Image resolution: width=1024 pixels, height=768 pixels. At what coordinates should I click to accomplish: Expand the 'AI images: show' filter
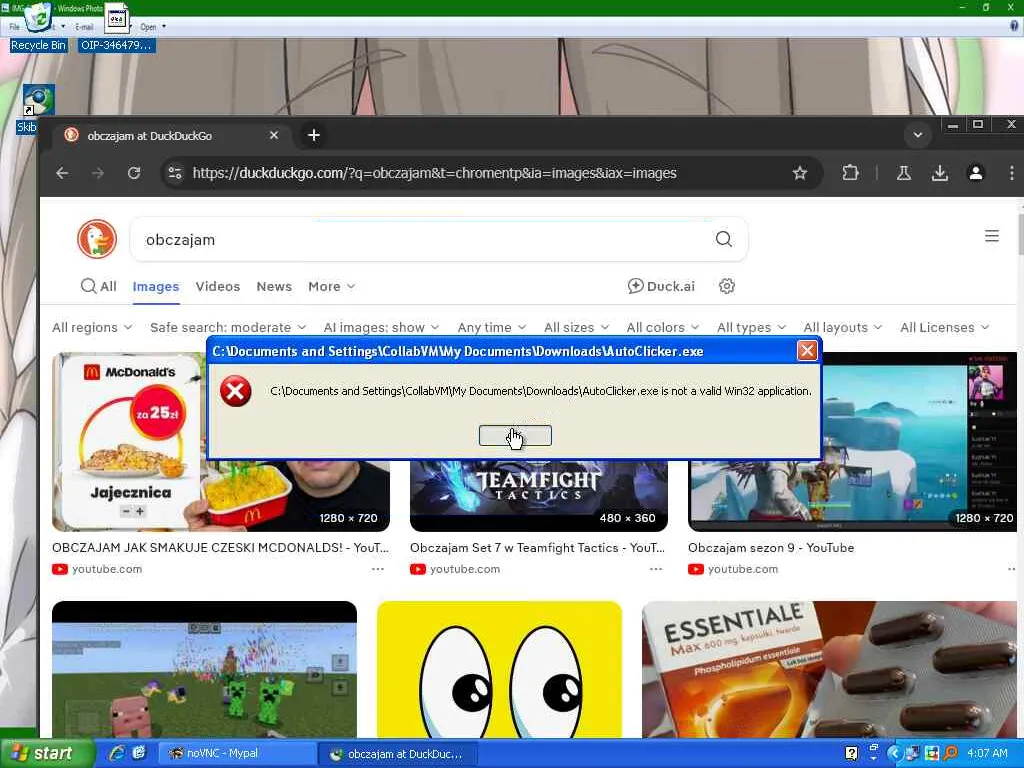[x=381, y=327]
